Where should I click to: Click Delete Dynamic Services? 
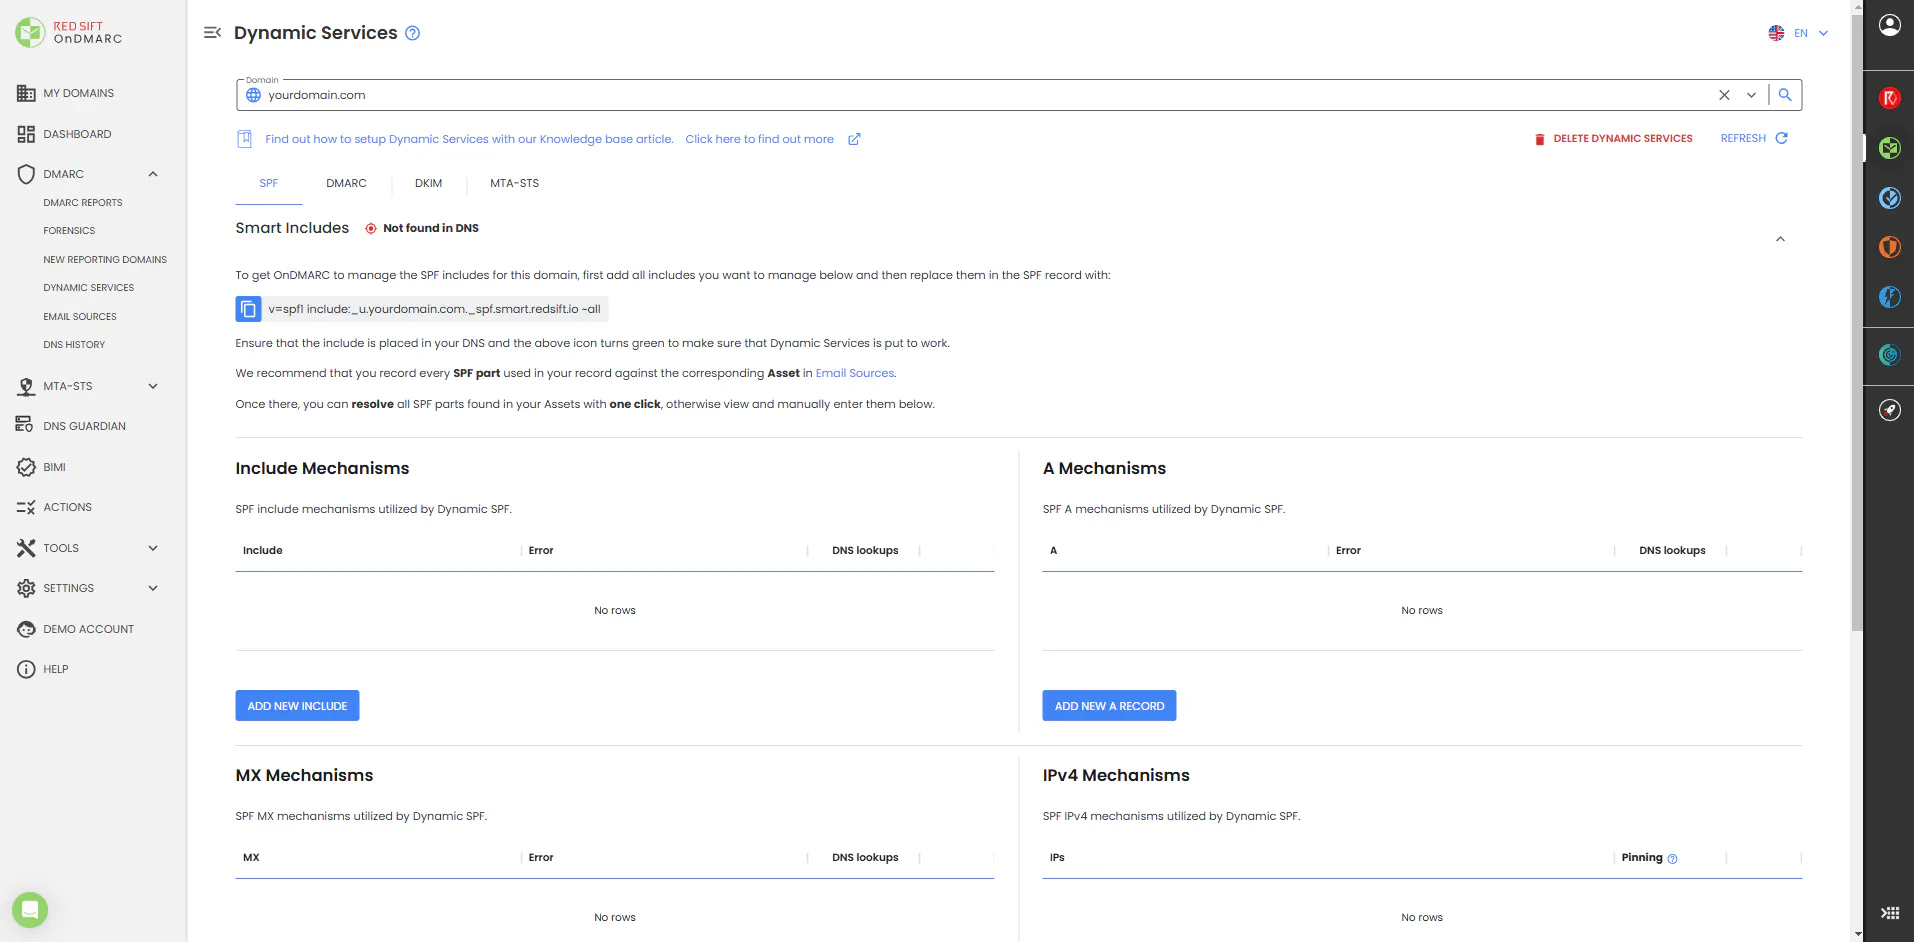tap(1613, 139)
